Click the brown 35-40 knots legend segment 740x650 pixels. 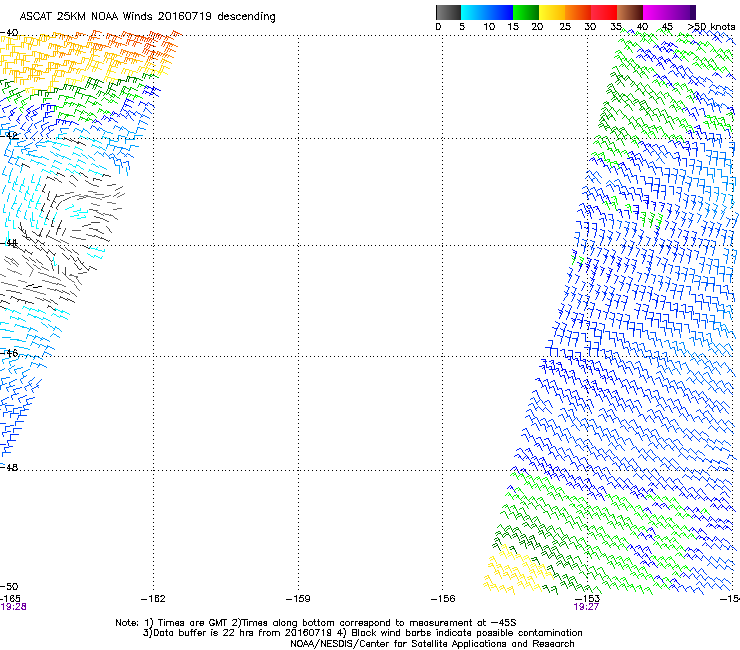pos(630,12)
